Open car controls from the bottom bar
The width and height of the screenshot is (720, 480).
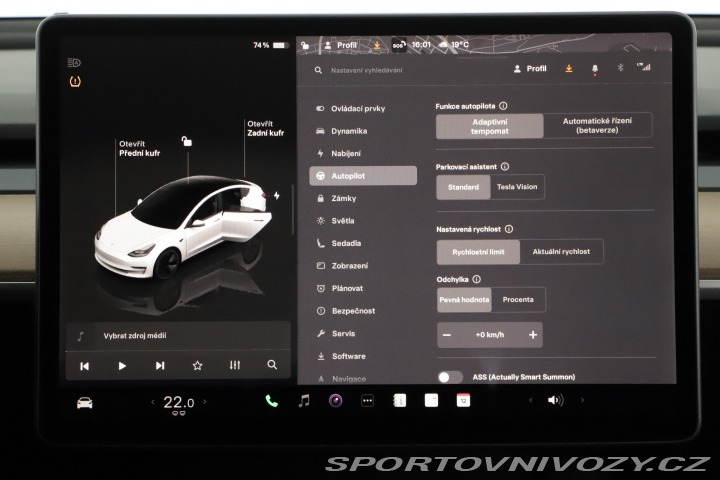coord(84,403)
